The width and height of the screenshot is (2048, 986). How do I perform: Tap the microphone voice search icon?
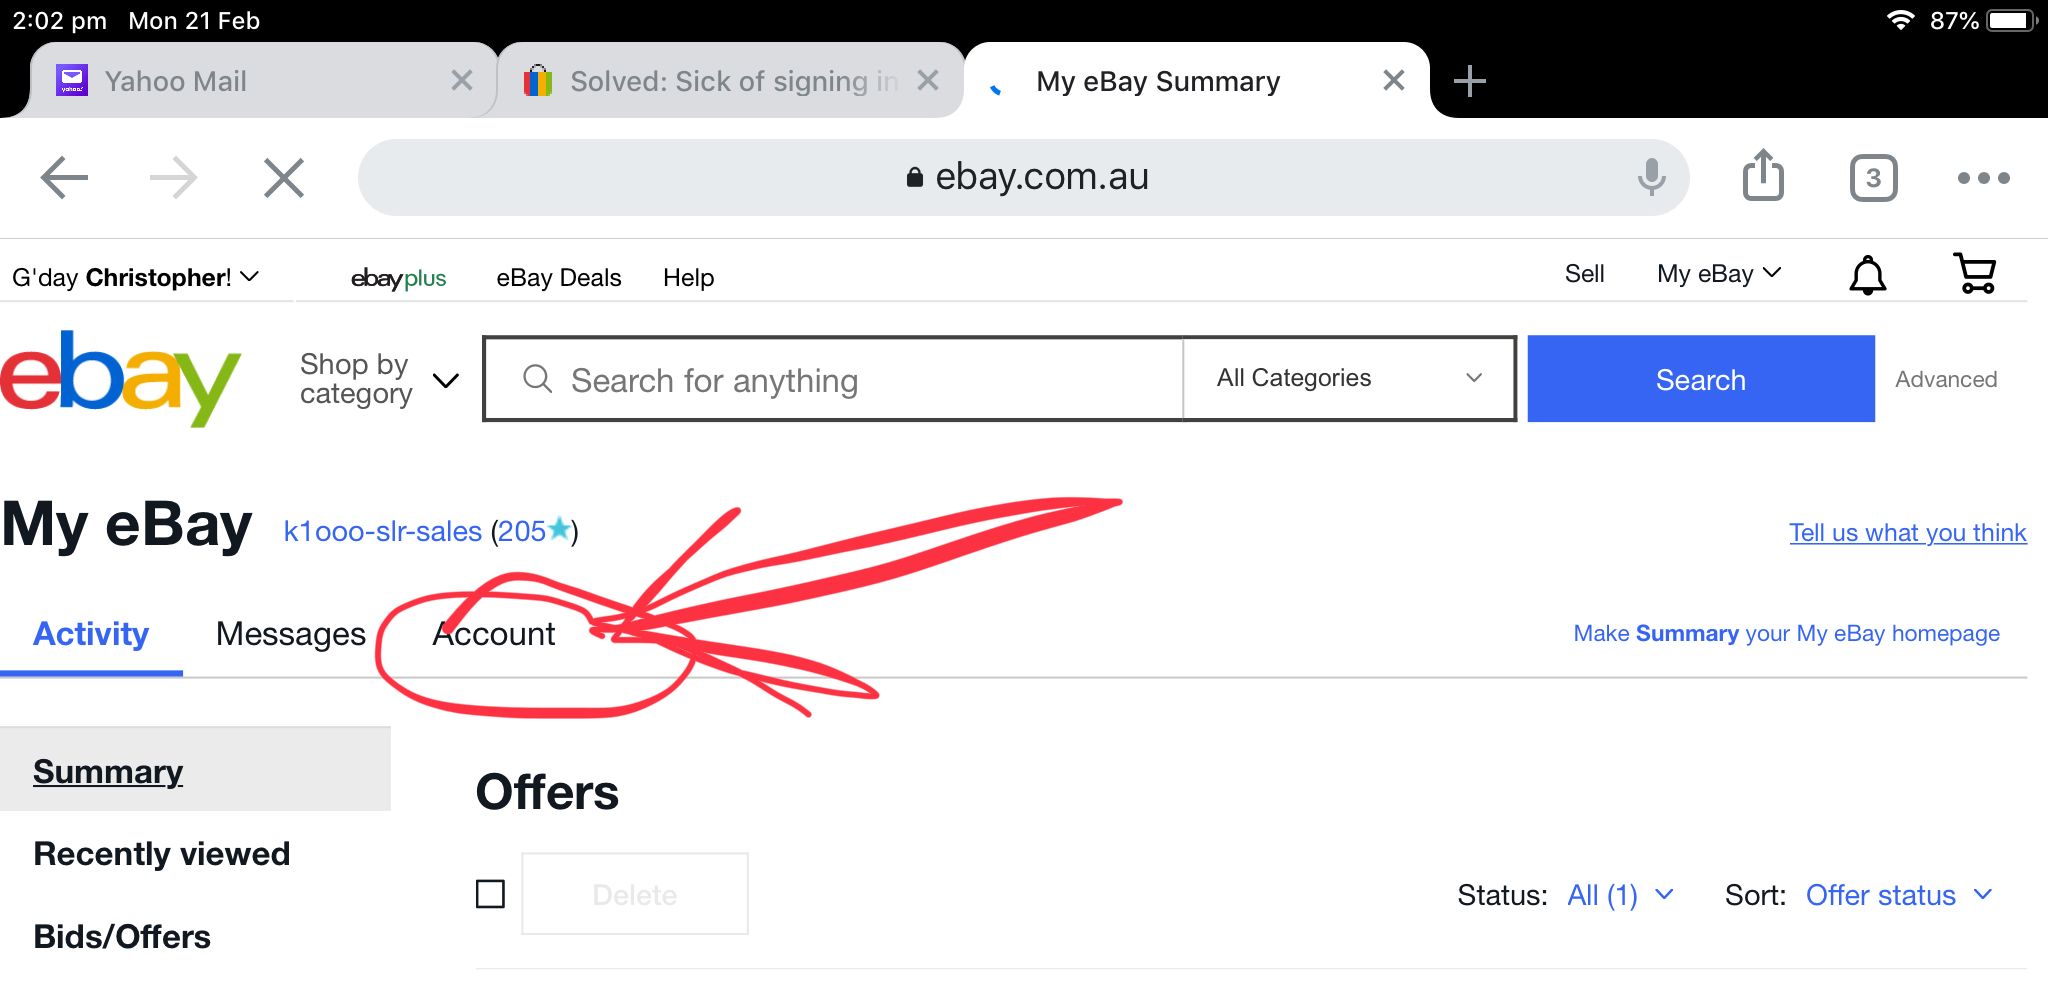[x=1651, y=177]
